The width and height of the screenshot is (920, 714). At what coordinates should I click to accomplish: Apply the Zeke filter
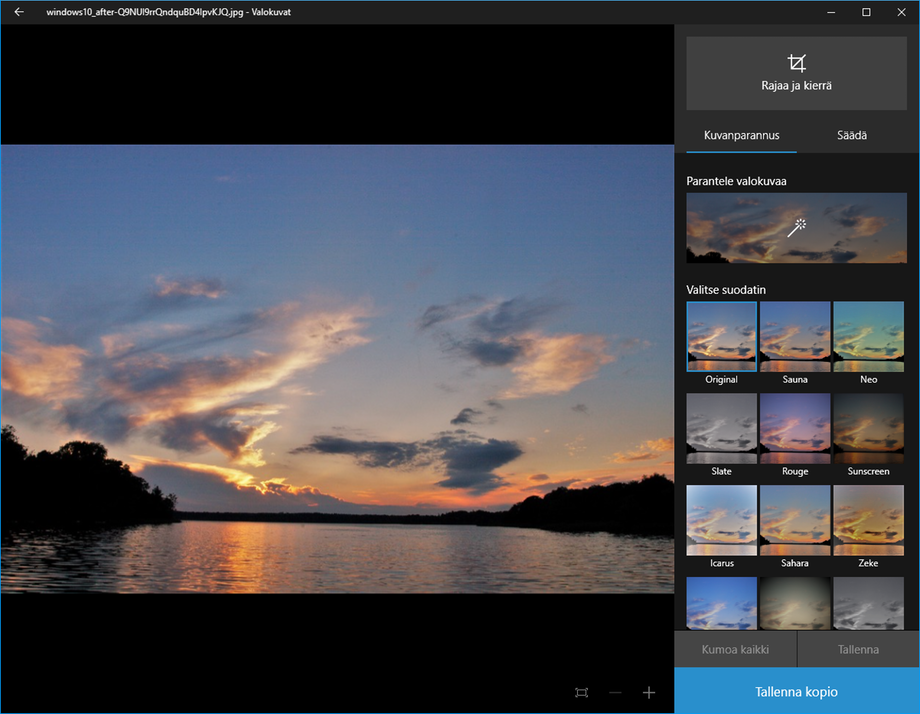[x=868, y=519]
